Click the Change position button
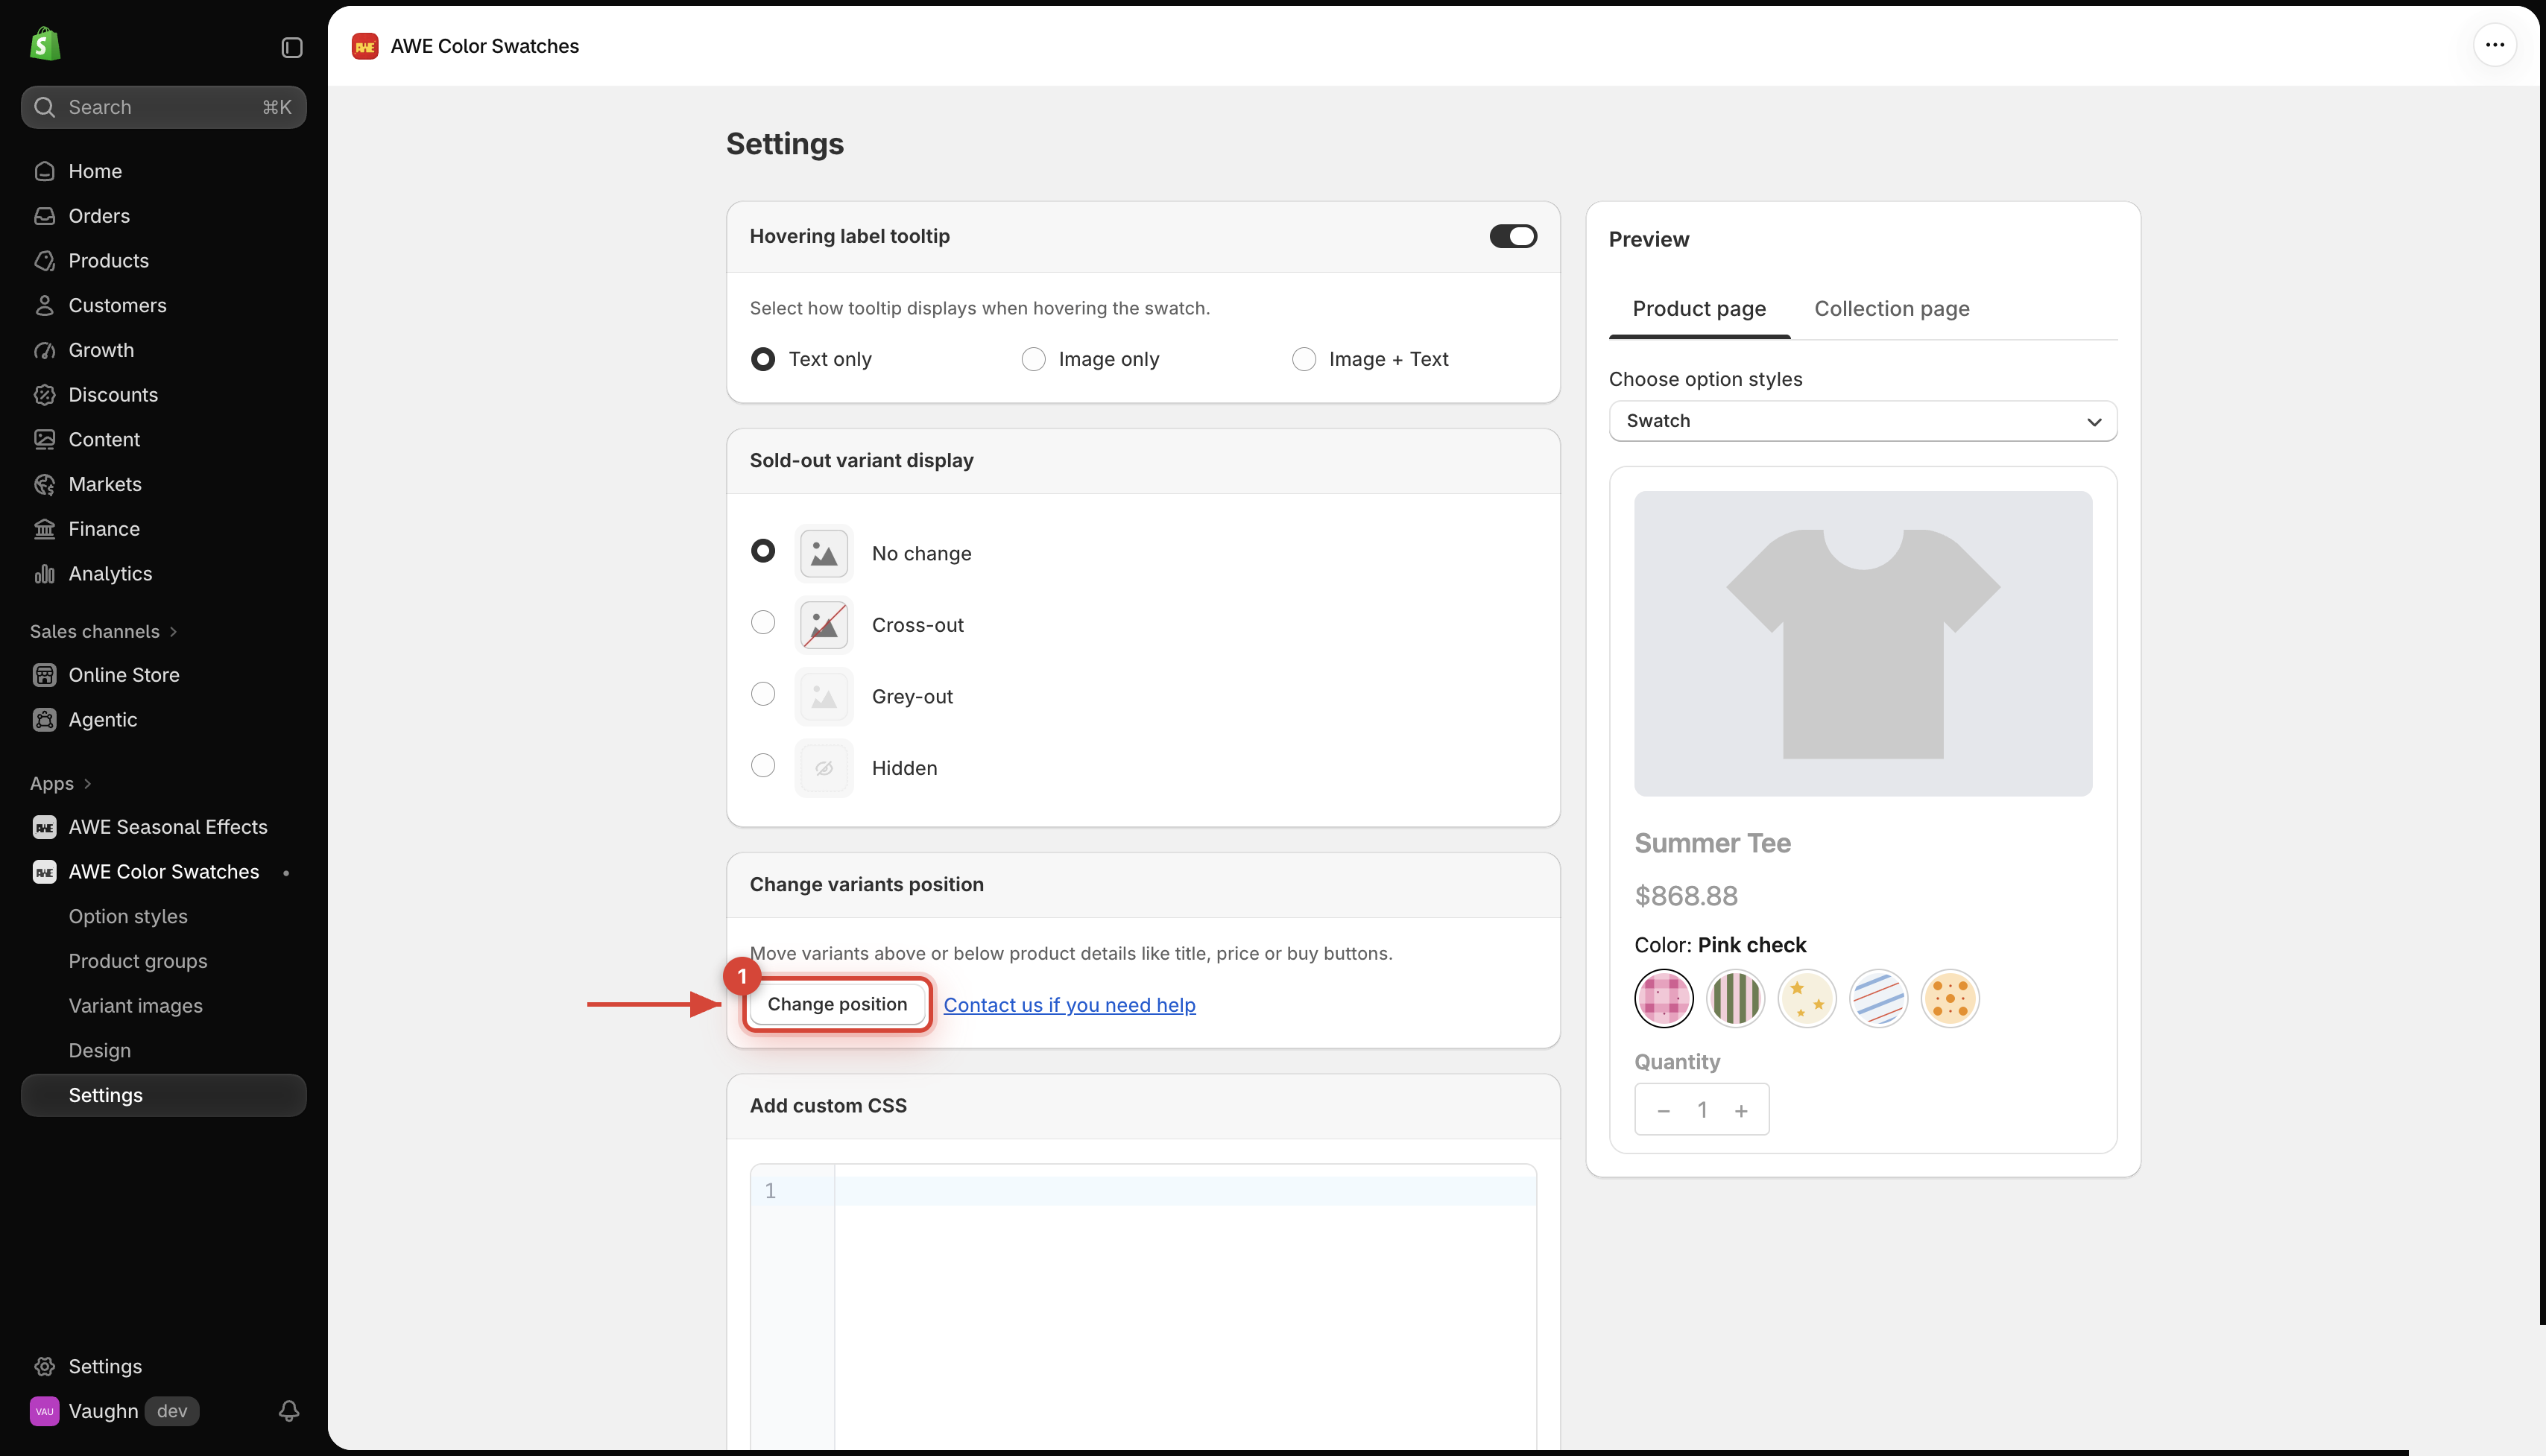The image size is (2546, 1456). point(837,1004)
